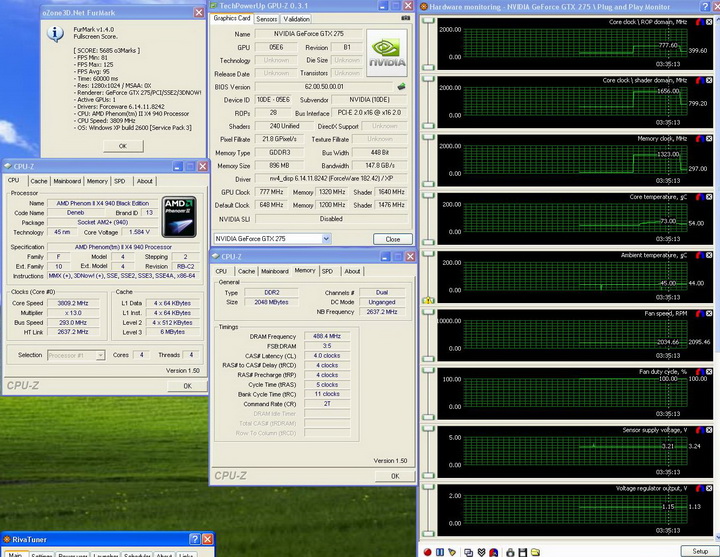Click the Shaders 240 Unified value in GPU-Z

pos(285,126)
